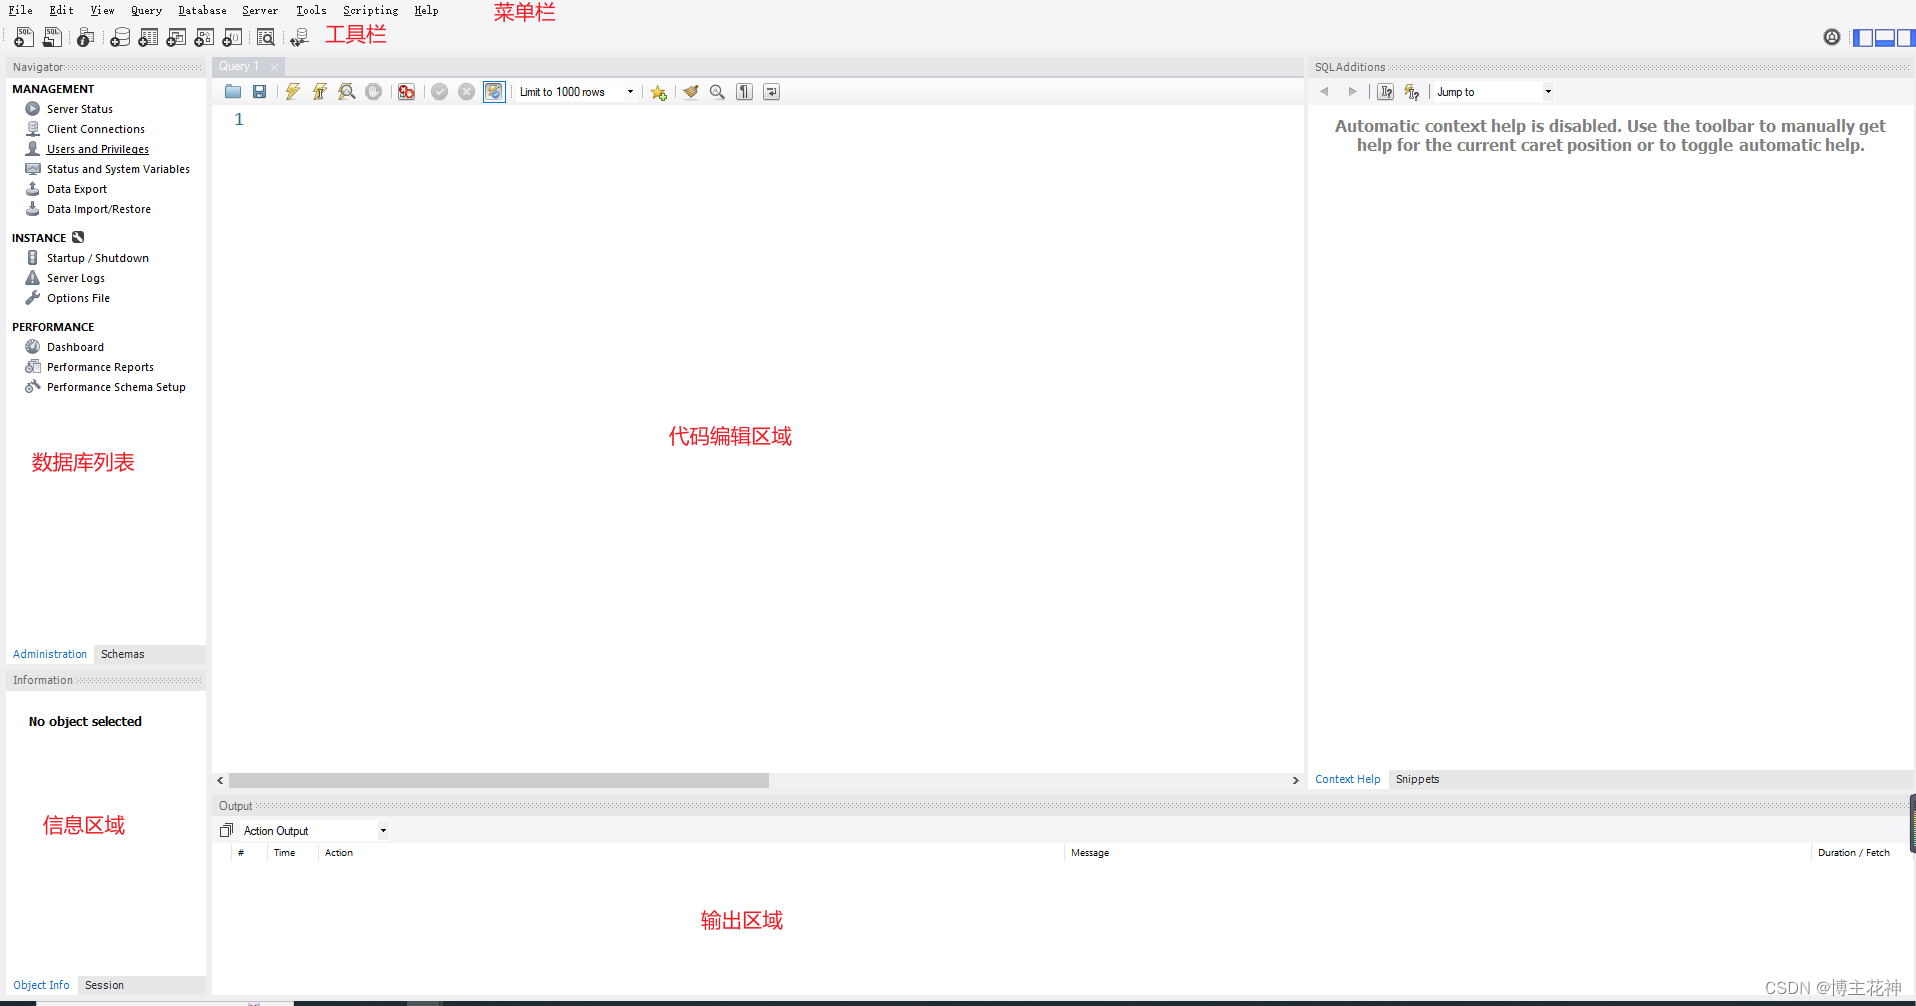
Task: Open Options File
Action: click(78, 298)
